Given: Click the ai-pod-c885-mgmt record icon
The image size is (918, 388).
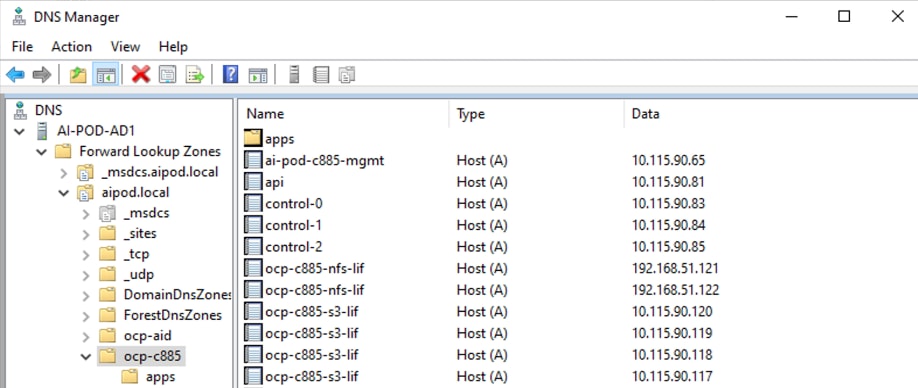Looking at the screenshot, I should (252, 160).
